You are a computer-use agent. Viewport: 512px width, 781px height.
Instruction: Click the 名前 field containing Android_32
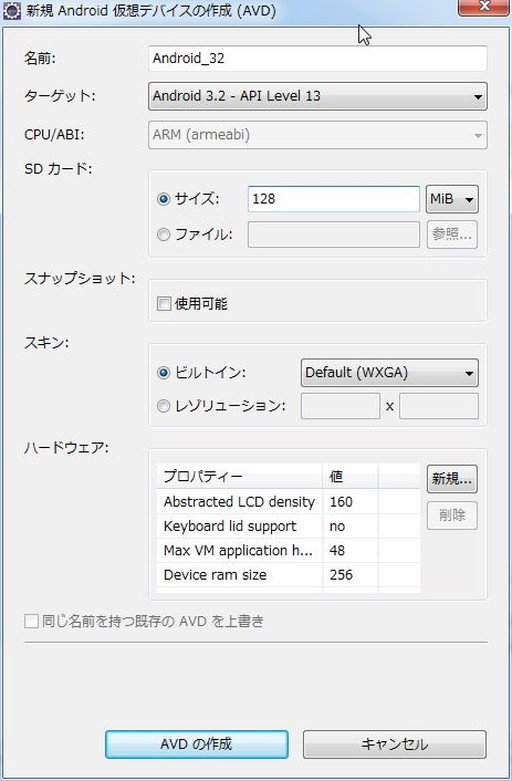317,58
